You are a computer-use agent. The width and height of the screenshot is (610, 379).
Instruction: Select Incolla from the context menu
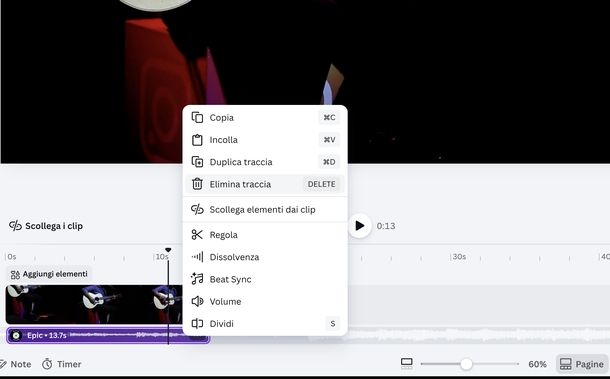pos(265,140)
